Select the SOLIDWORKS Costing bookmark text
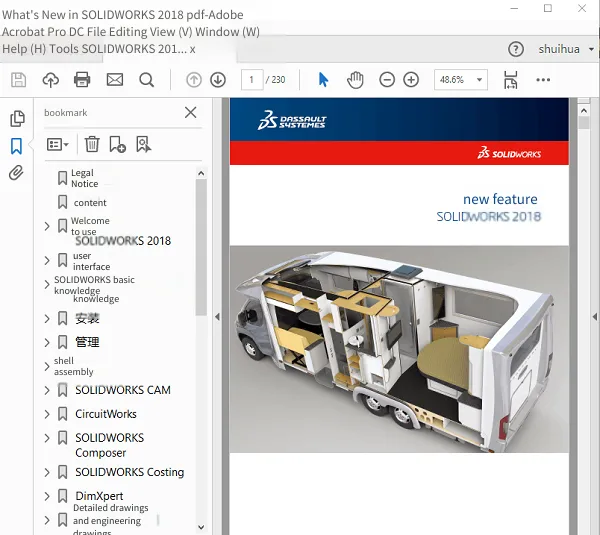Screen dimensions: 600x535 129,472
